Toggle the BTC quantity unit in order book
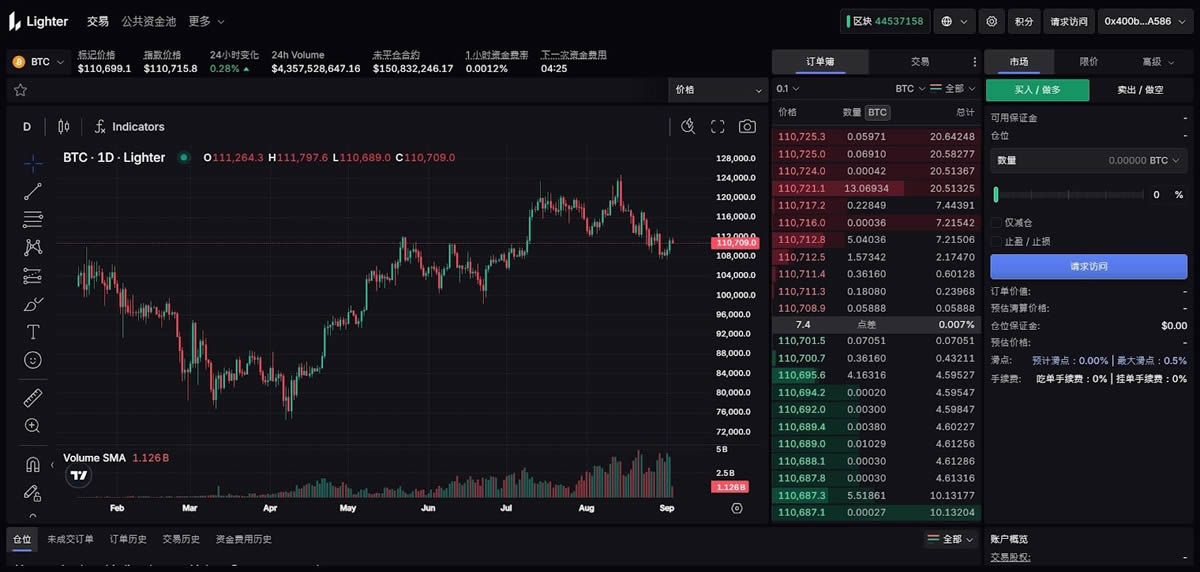Screen dimensions: 1200x572 [x=877, y=112]
